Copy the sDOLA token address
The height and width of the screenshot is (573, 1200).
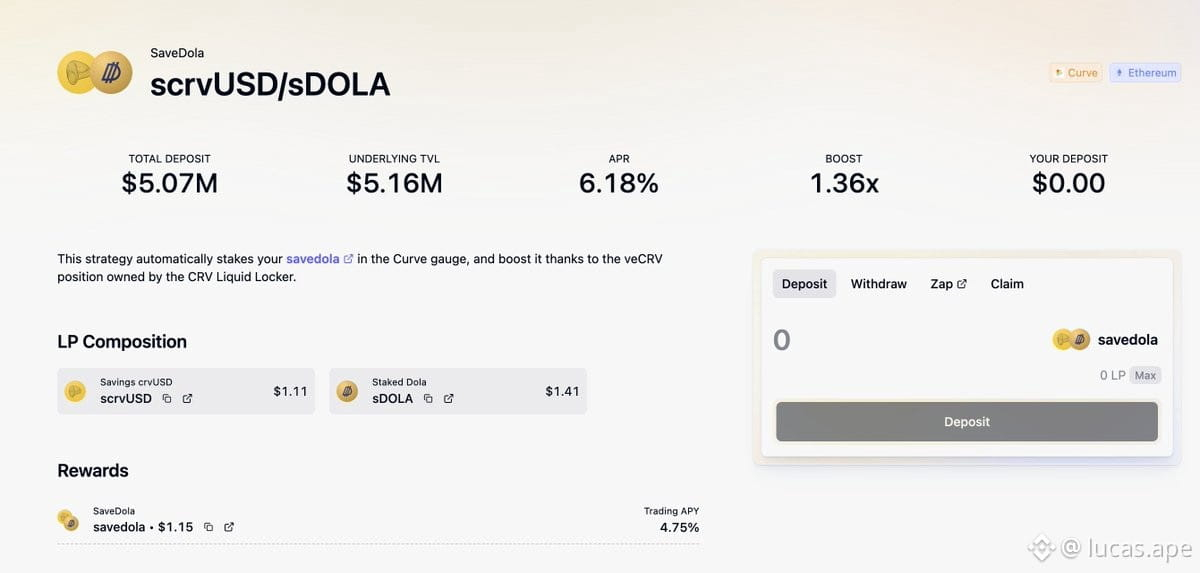click(x=428, y=398)
